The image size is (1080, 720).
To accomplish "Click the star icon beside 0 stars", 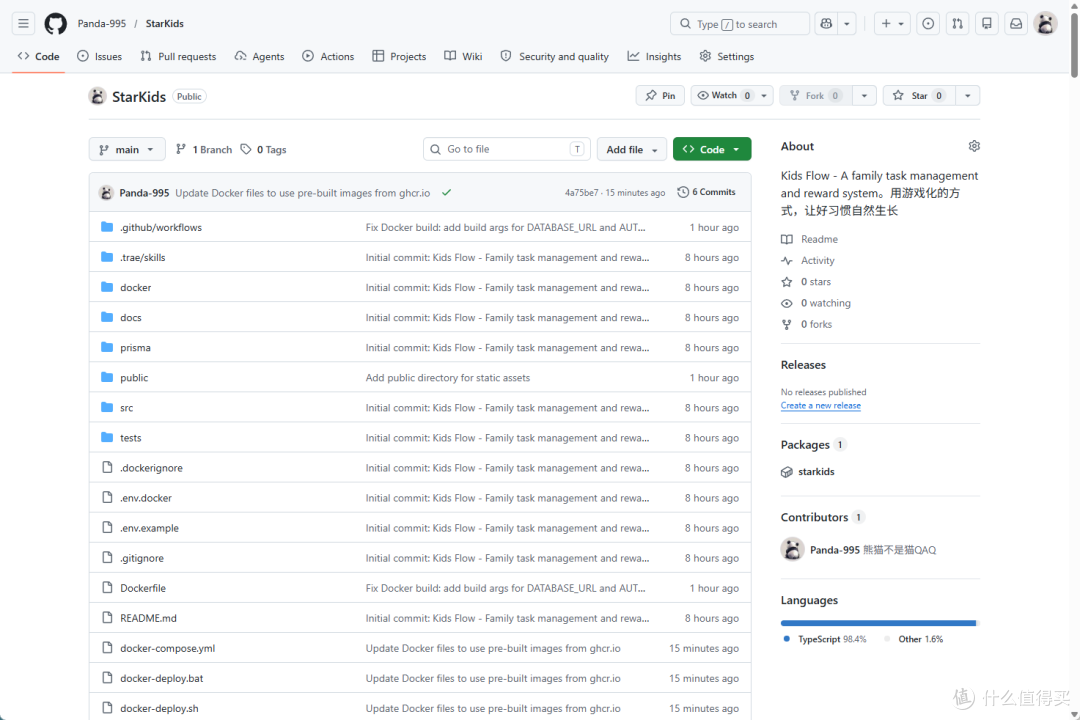I will tap(787, 282).
